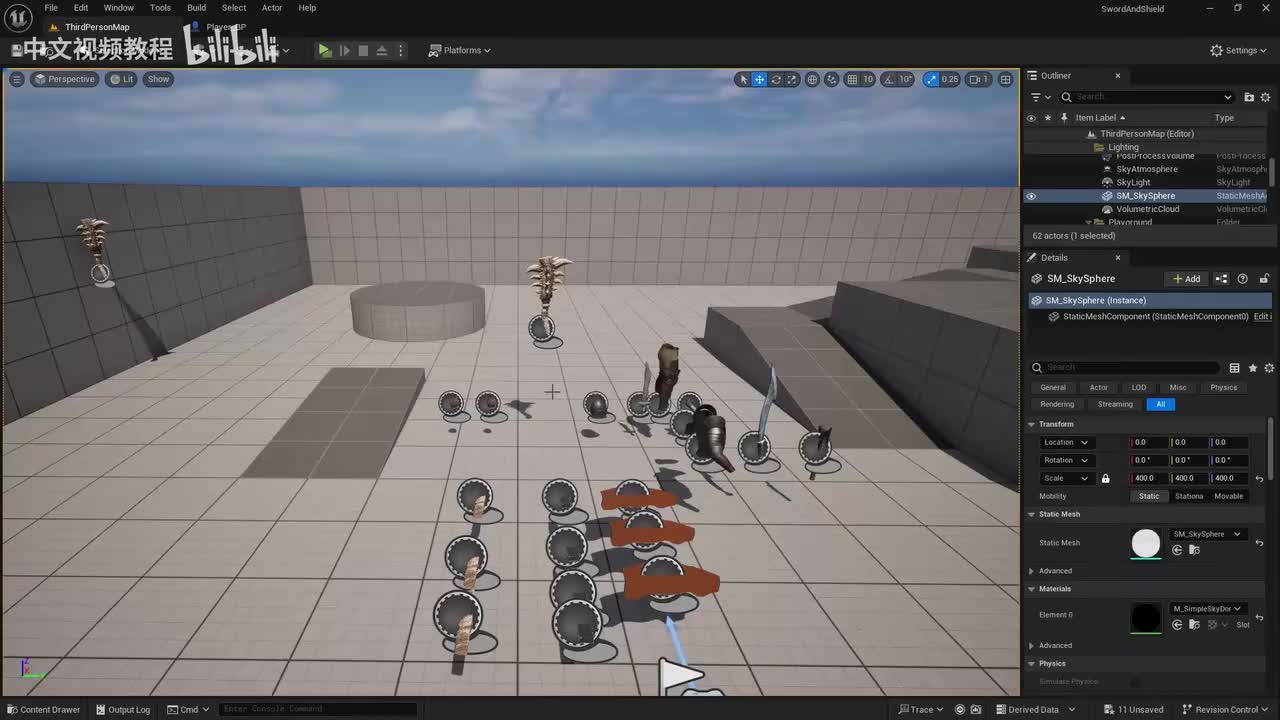Viewport: 1280px width, 720px height.
Task: Open the viewport options hamburger menu
Action: 16,79
